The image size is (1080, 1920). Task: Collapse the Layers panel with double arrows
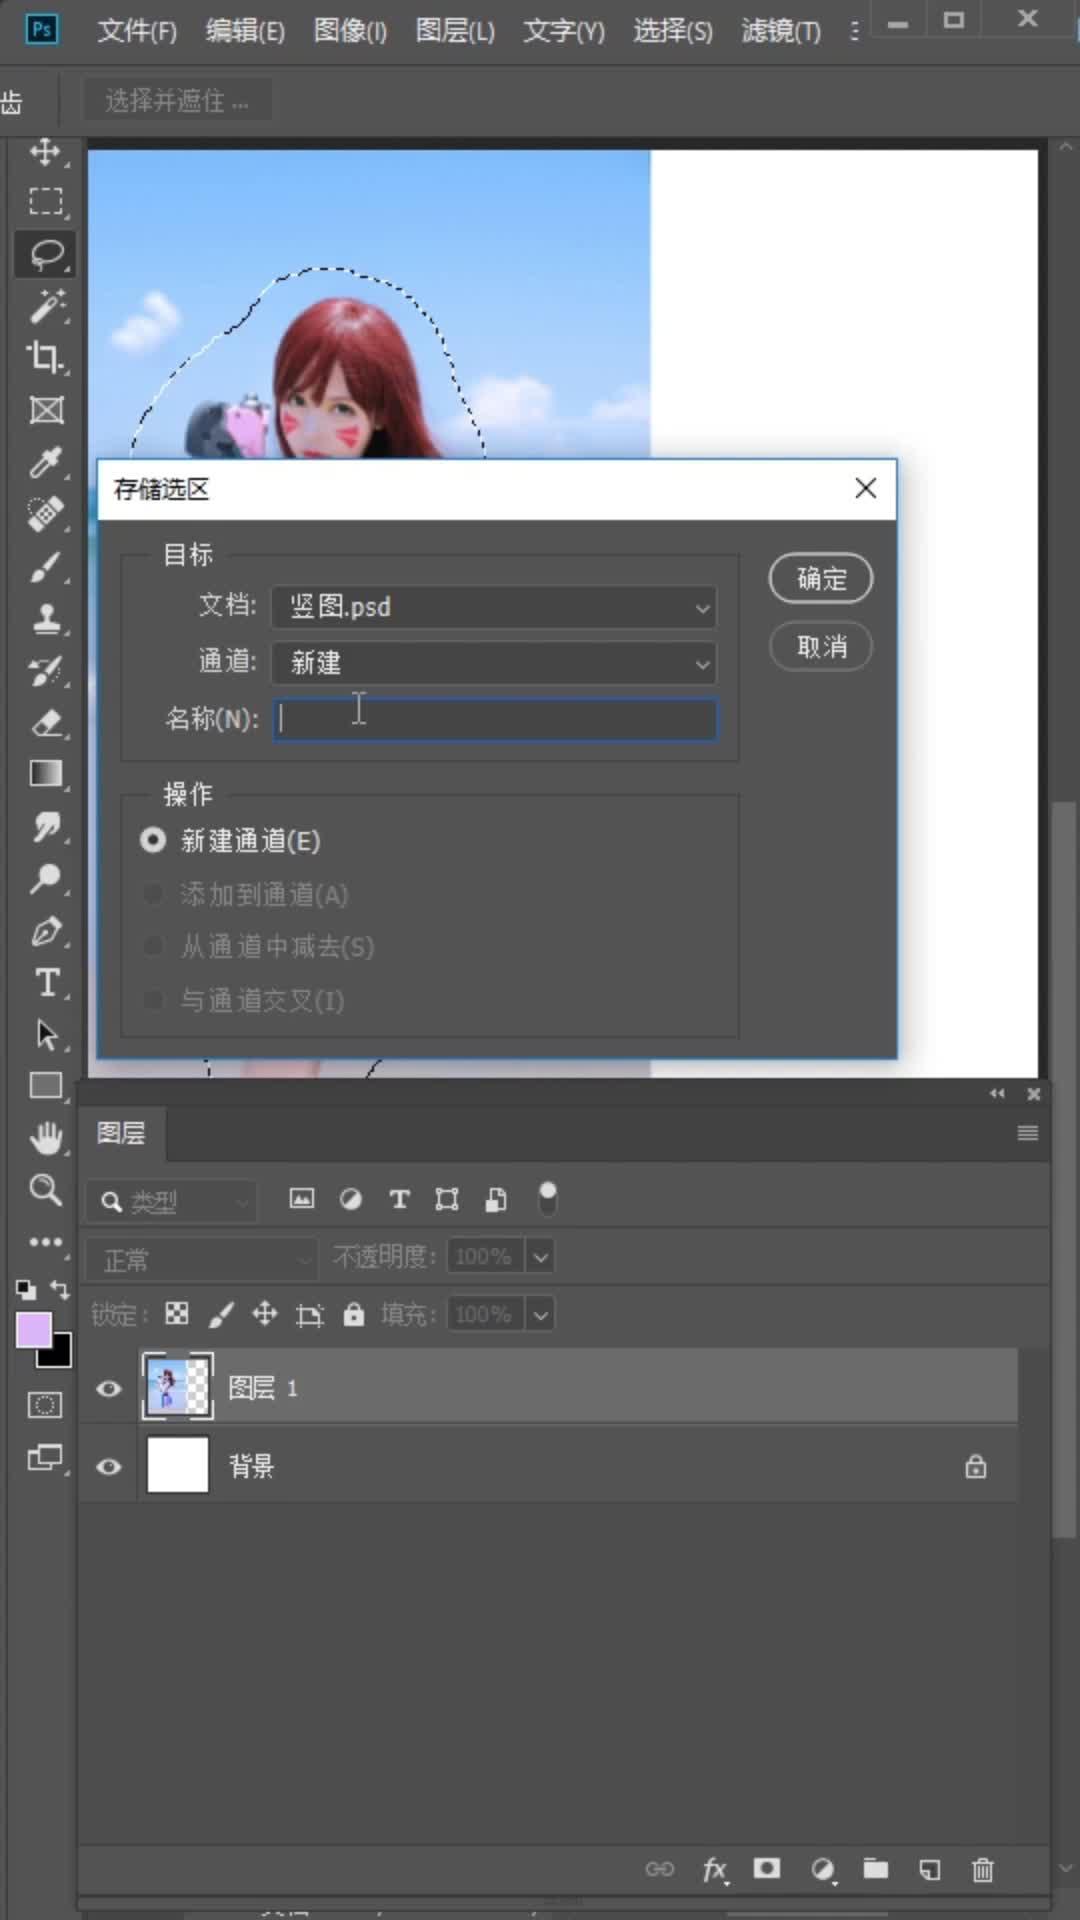997,1094
